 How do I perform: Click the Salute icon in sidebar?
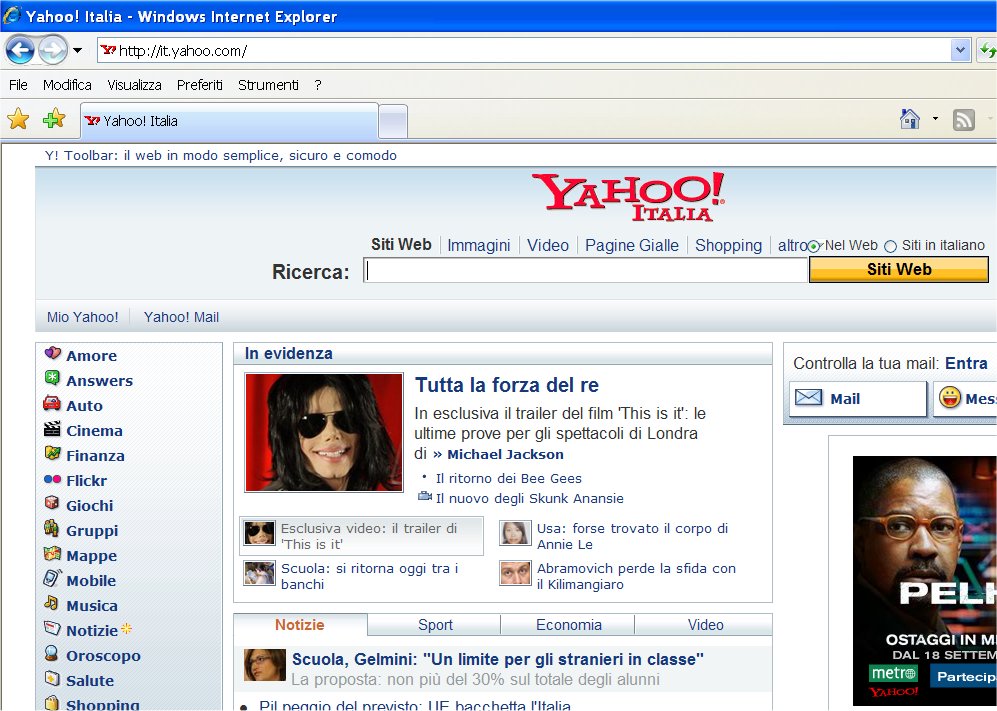(x=52, y=679)
